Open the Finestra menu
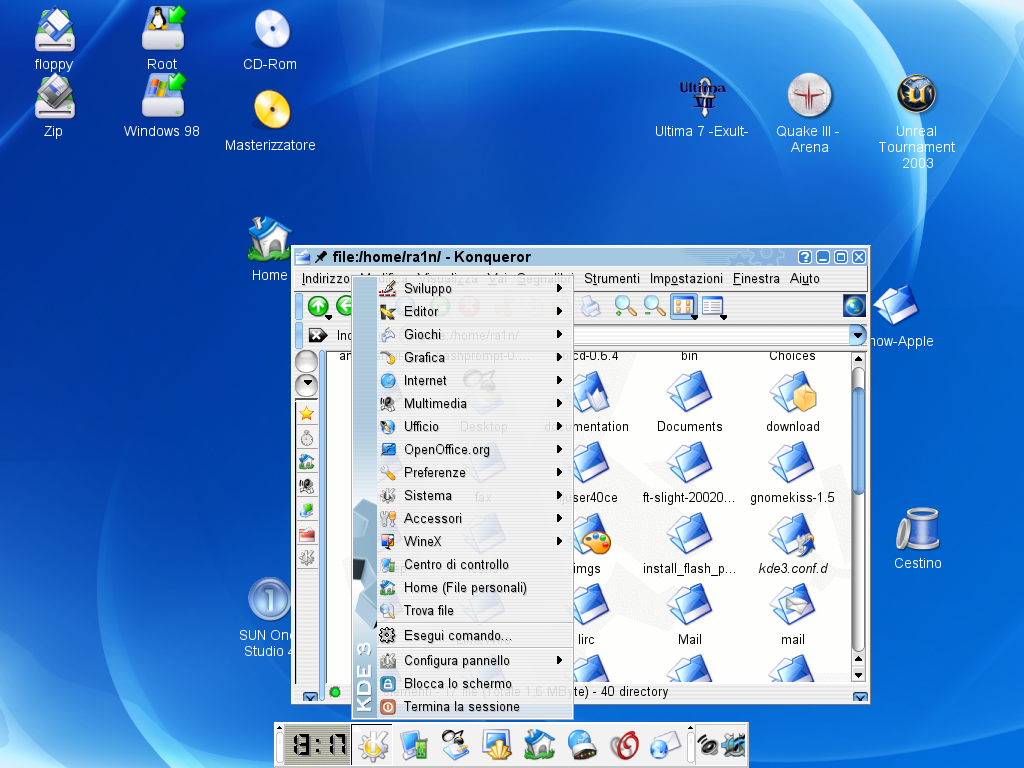 tap(756, 279)
